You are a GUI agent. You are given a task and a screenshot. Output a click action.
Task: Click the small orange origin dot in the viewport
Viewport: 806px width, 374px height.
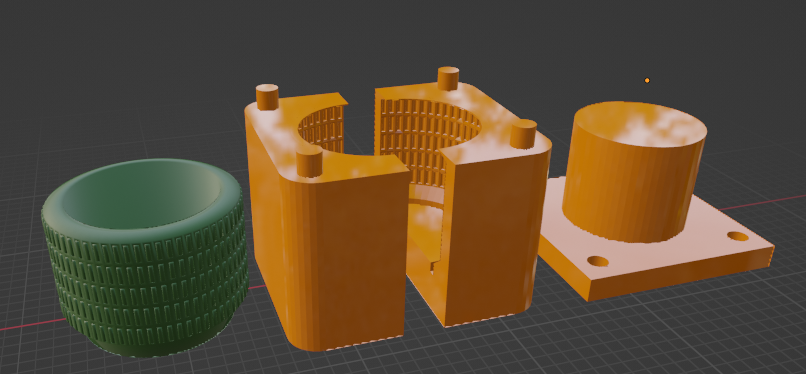[647, 81]
